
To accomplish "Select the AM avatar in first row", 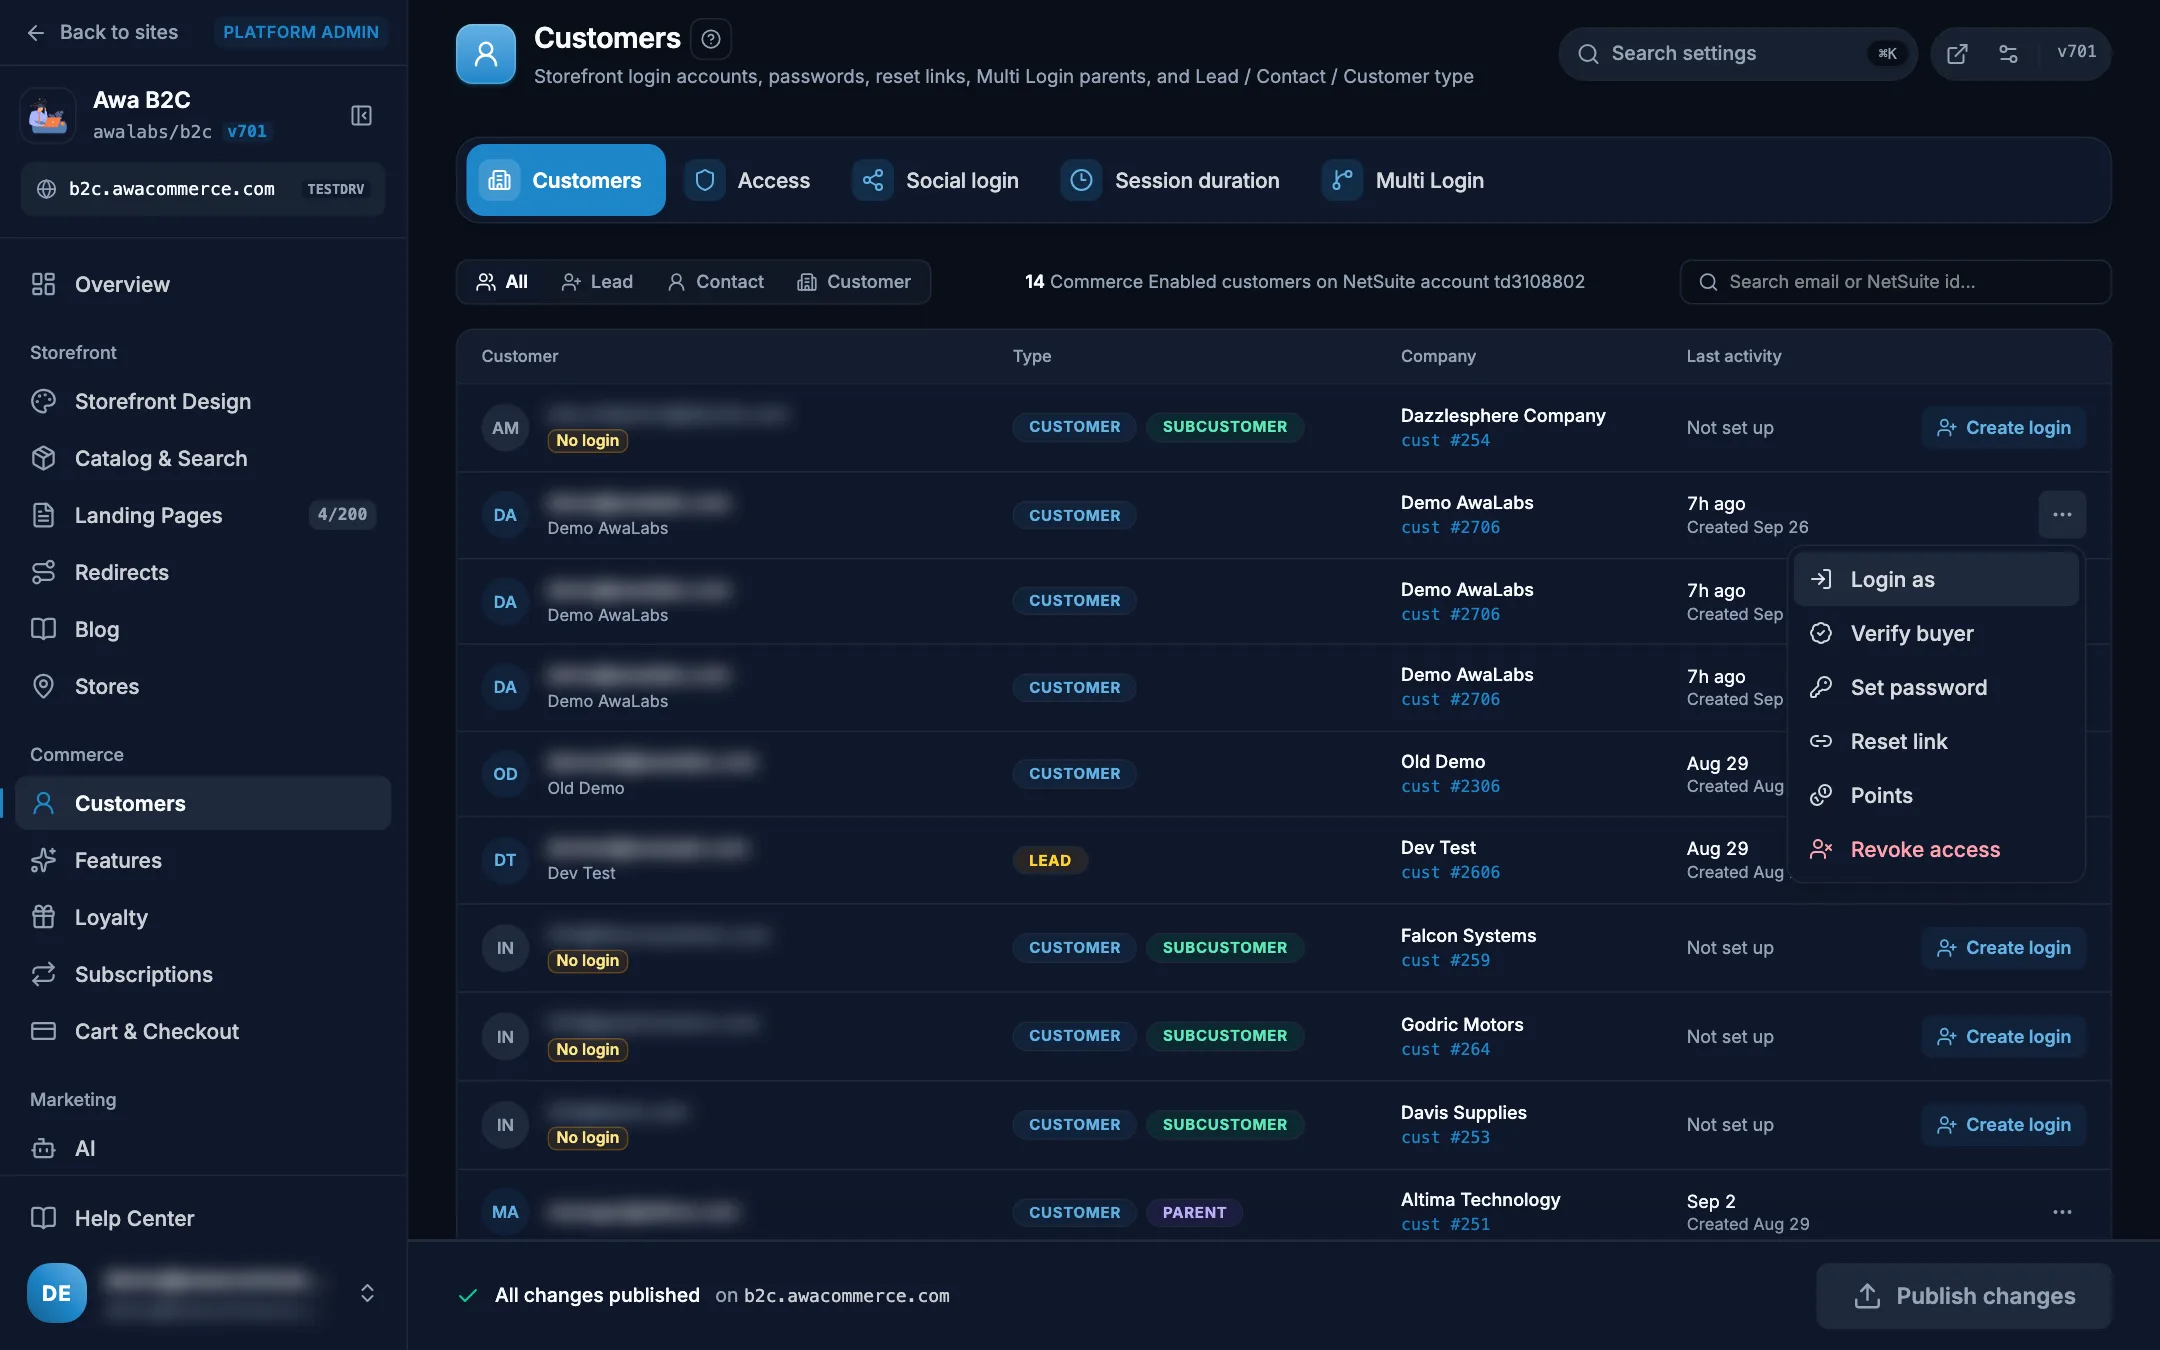I will [x=505, y=428].
